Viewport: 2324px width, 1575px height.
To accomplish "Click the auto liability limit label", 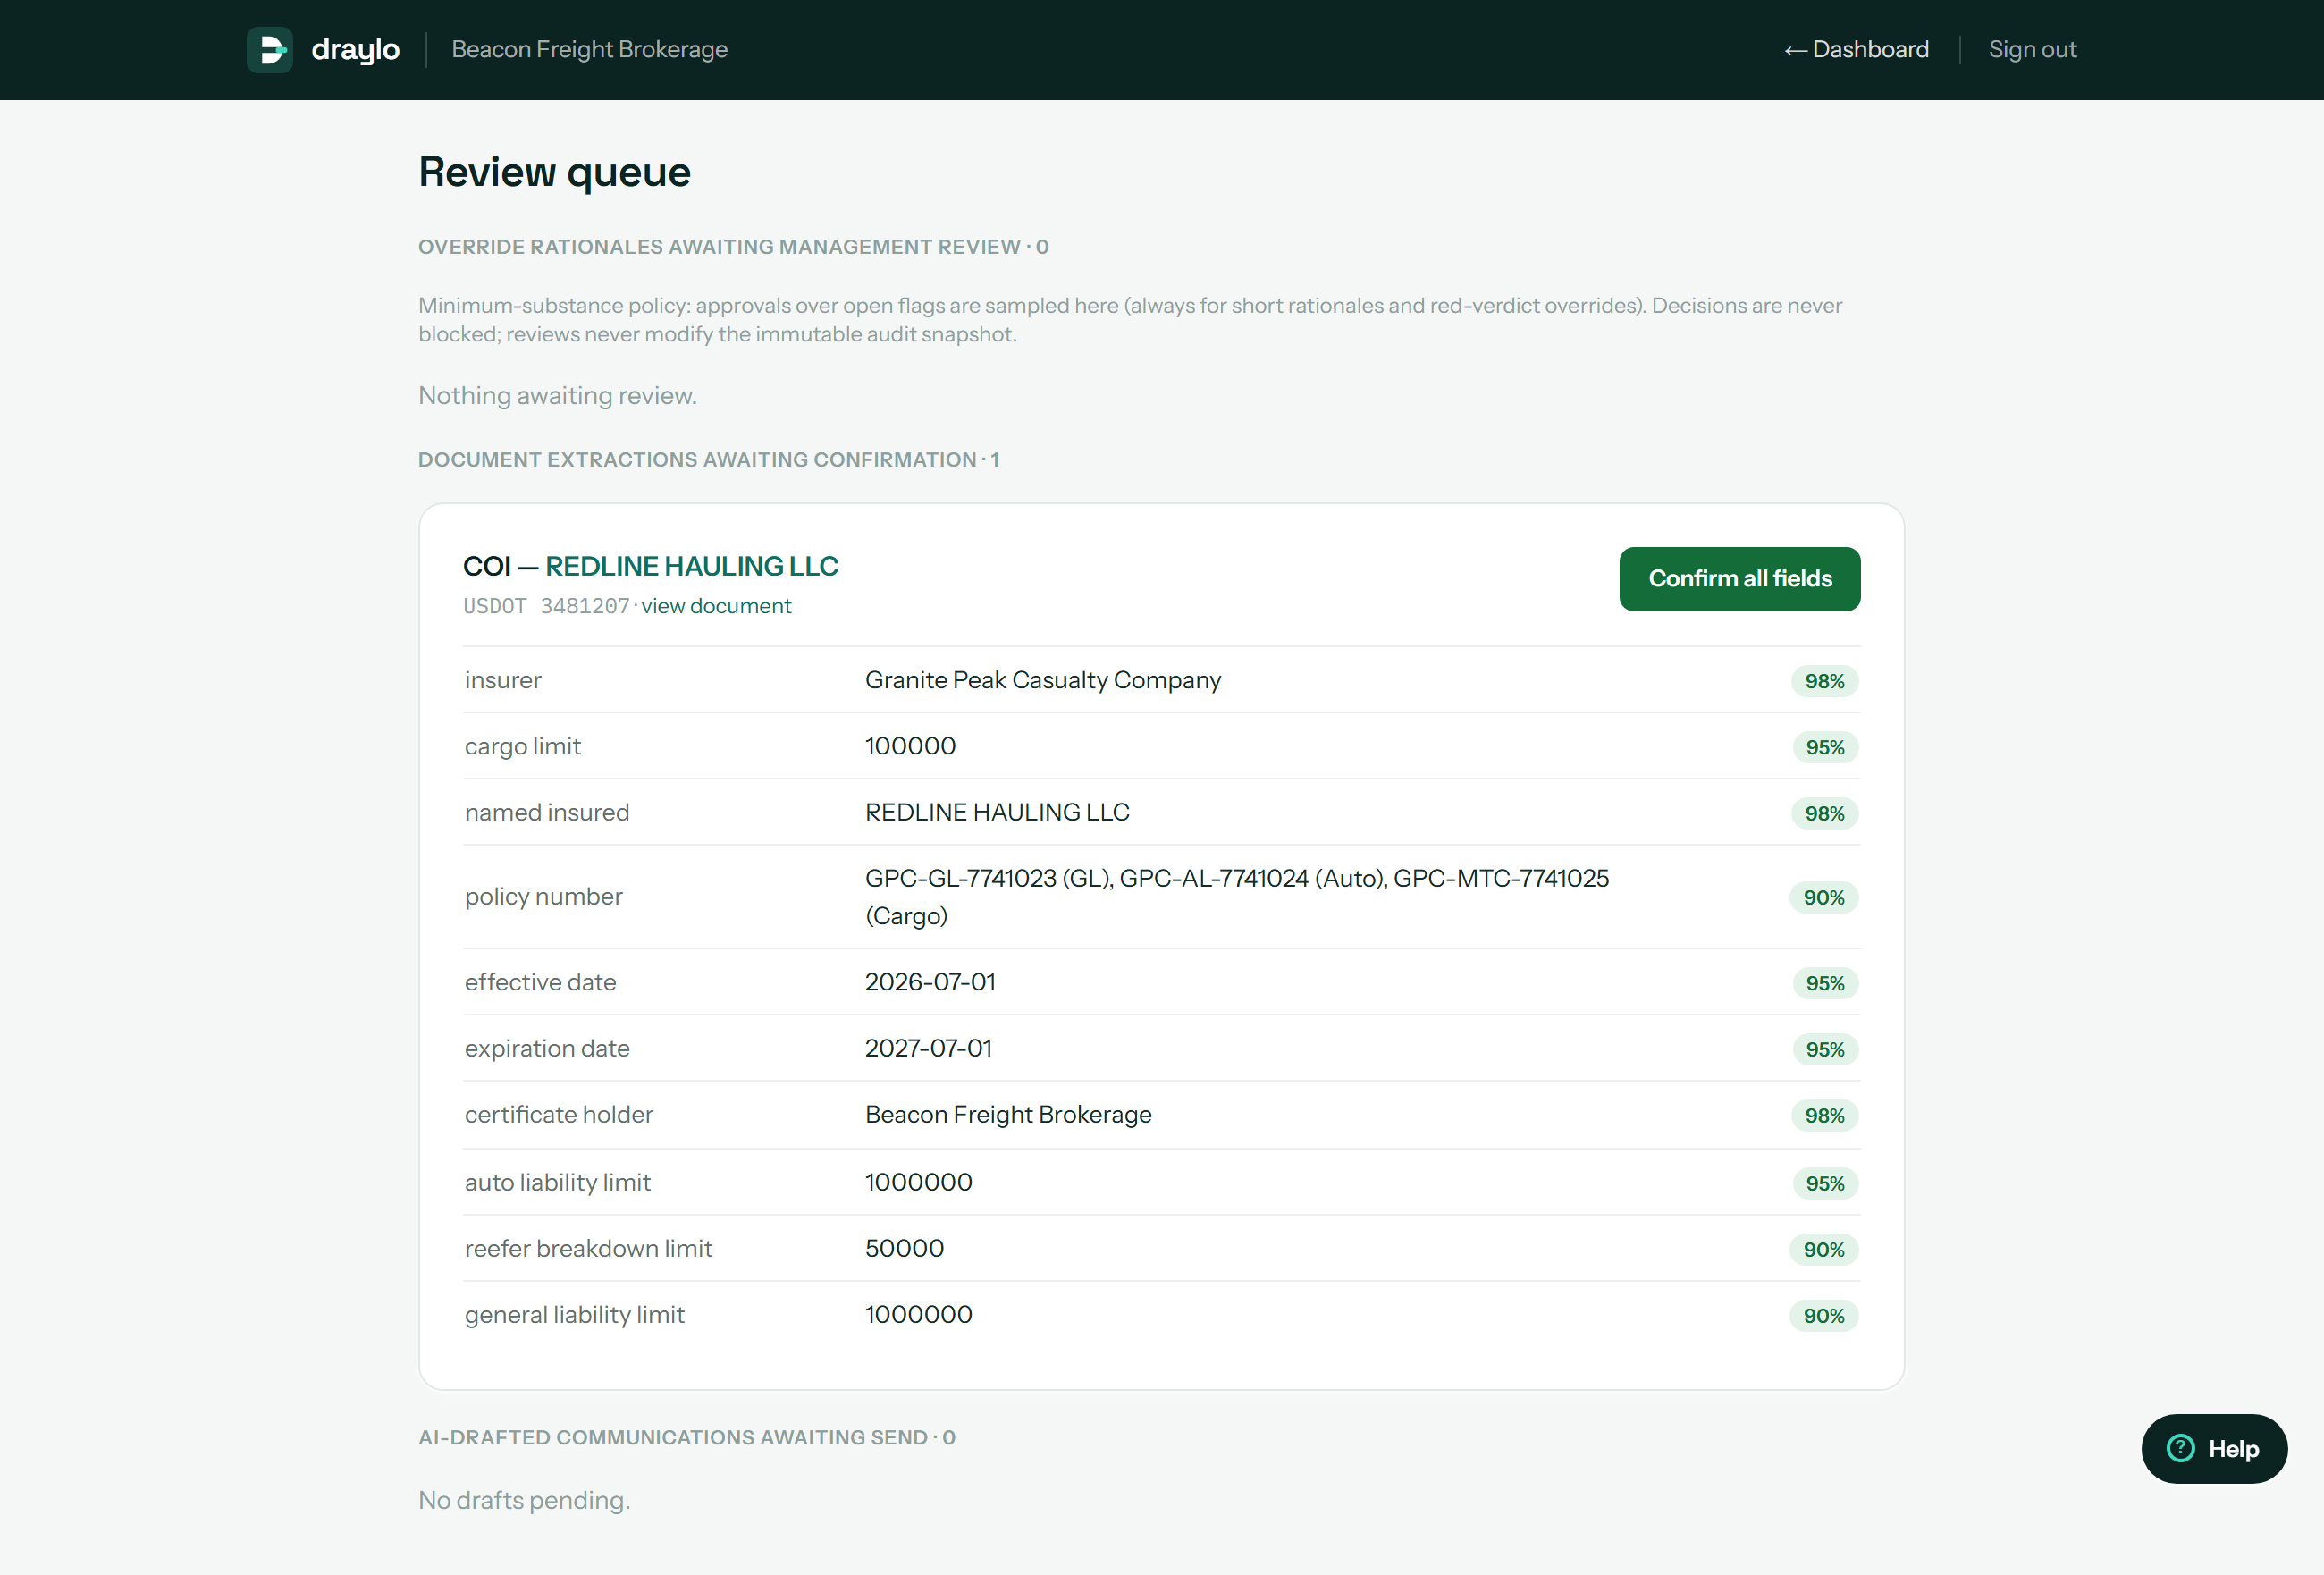I will tap(557, 1182).
